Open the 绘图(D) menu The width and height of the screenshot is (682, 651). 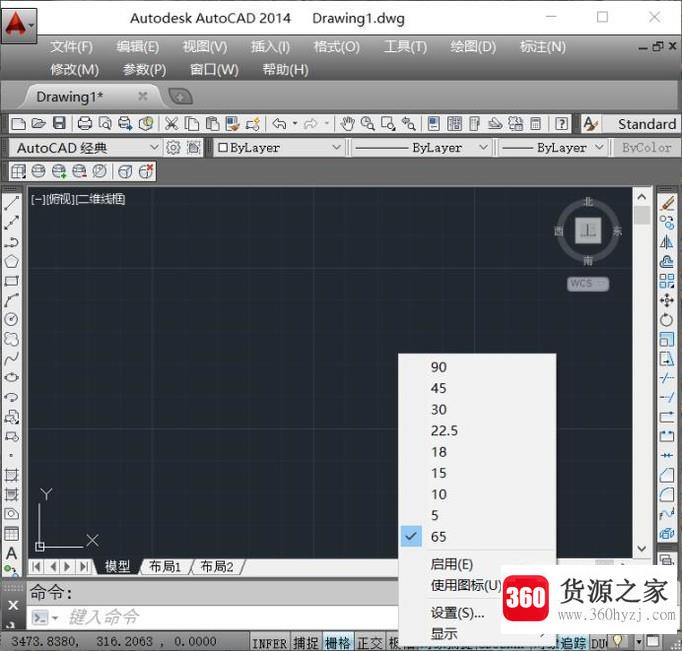[x=473, y=47]
